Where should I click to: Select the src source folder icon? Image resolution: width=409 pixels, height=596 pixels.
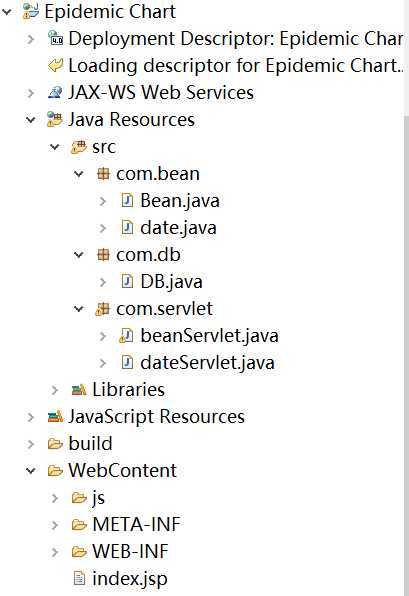[79, 147]
